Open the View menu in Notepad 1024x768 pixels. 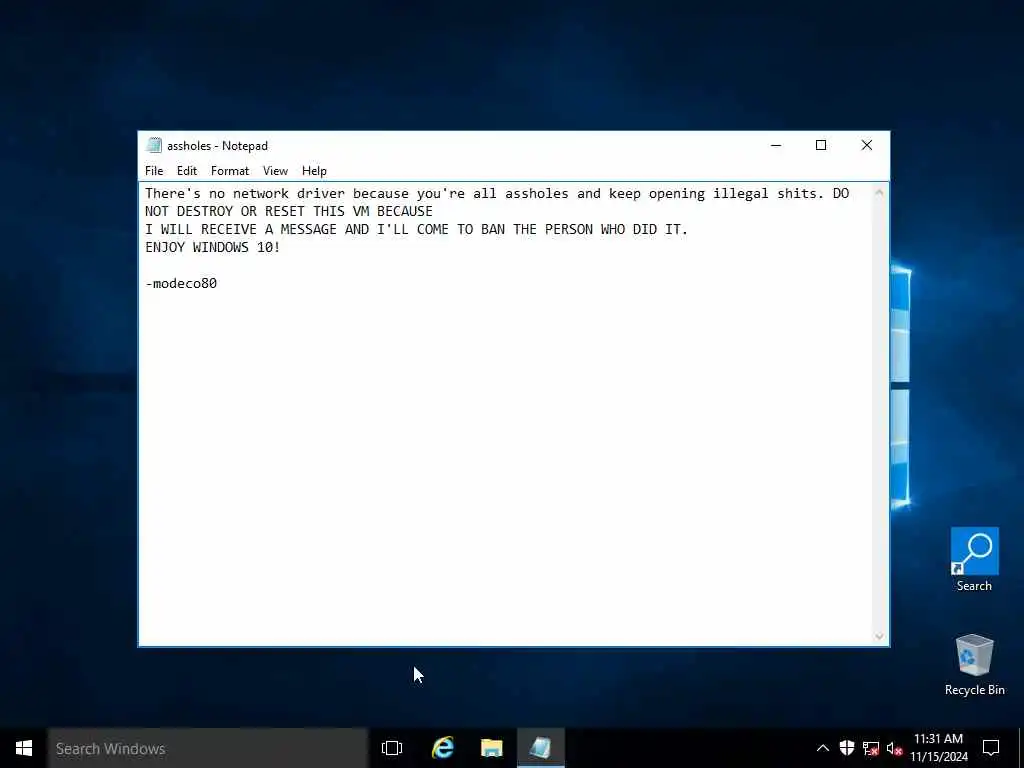tap(275, 170)
